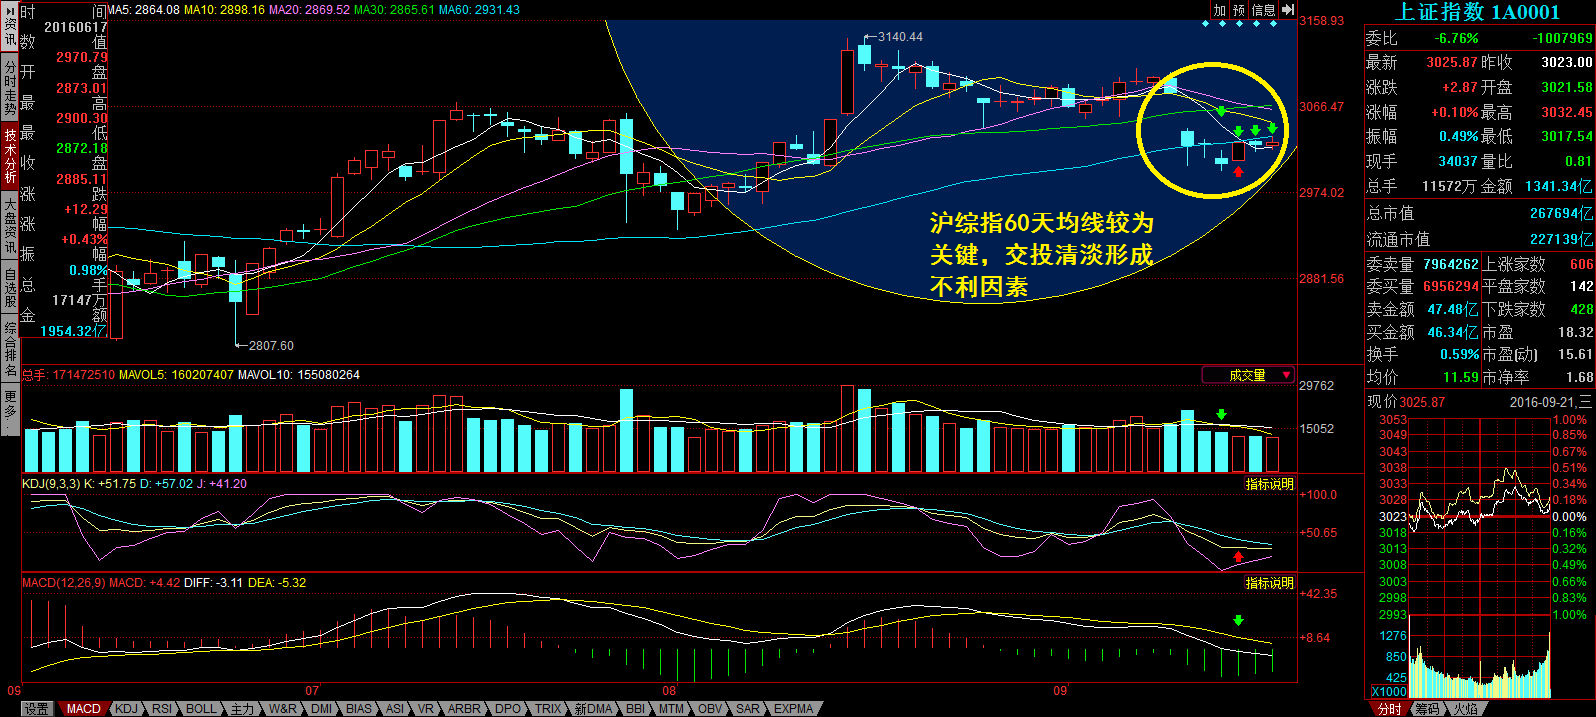The width and height of the screenshot is (1596, 717).
Task: Click the green down arrow on the MACD chart
Action: pyautogui.click(x=1238, y=621)
